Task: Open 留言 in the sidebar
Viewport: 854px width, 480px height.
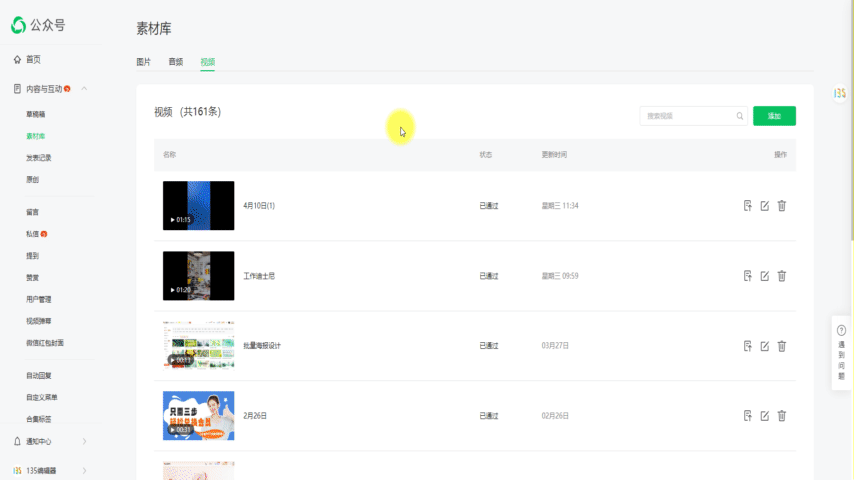Action: (x=33, y=212)
